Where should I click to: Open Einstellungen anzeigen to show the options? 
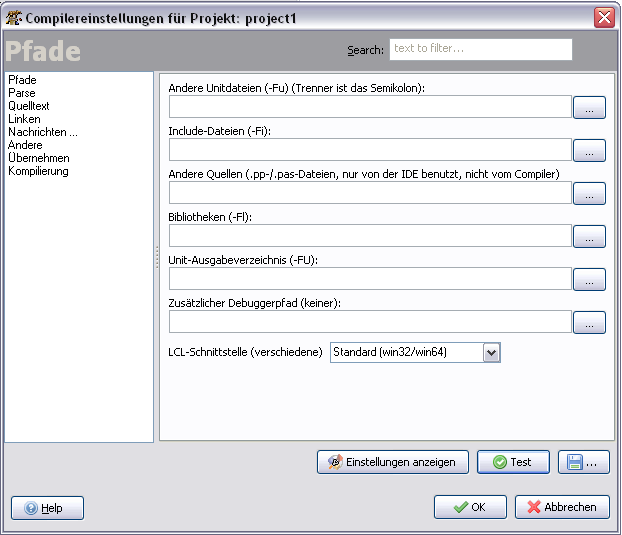tap(393, 462)
